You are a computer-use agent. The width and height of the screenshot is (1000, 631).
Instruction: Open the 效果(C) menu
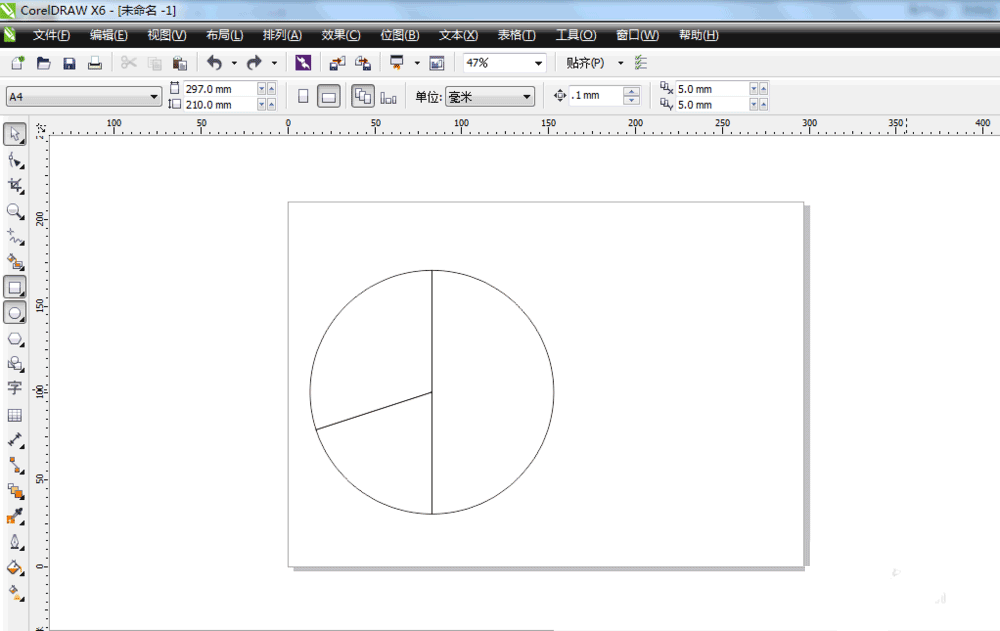(x=341, y=35)
